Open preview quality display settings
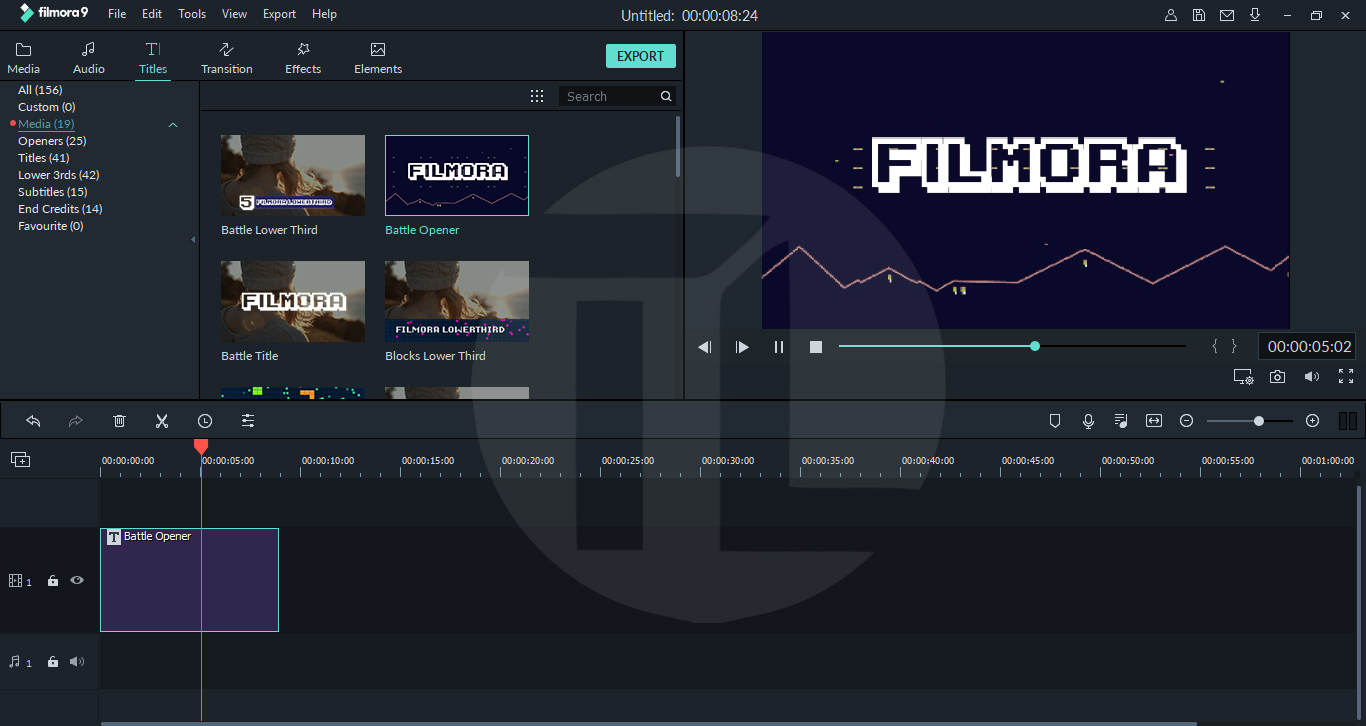Viewport: 1366px width, 726px height. click(x=1243, y=377)
